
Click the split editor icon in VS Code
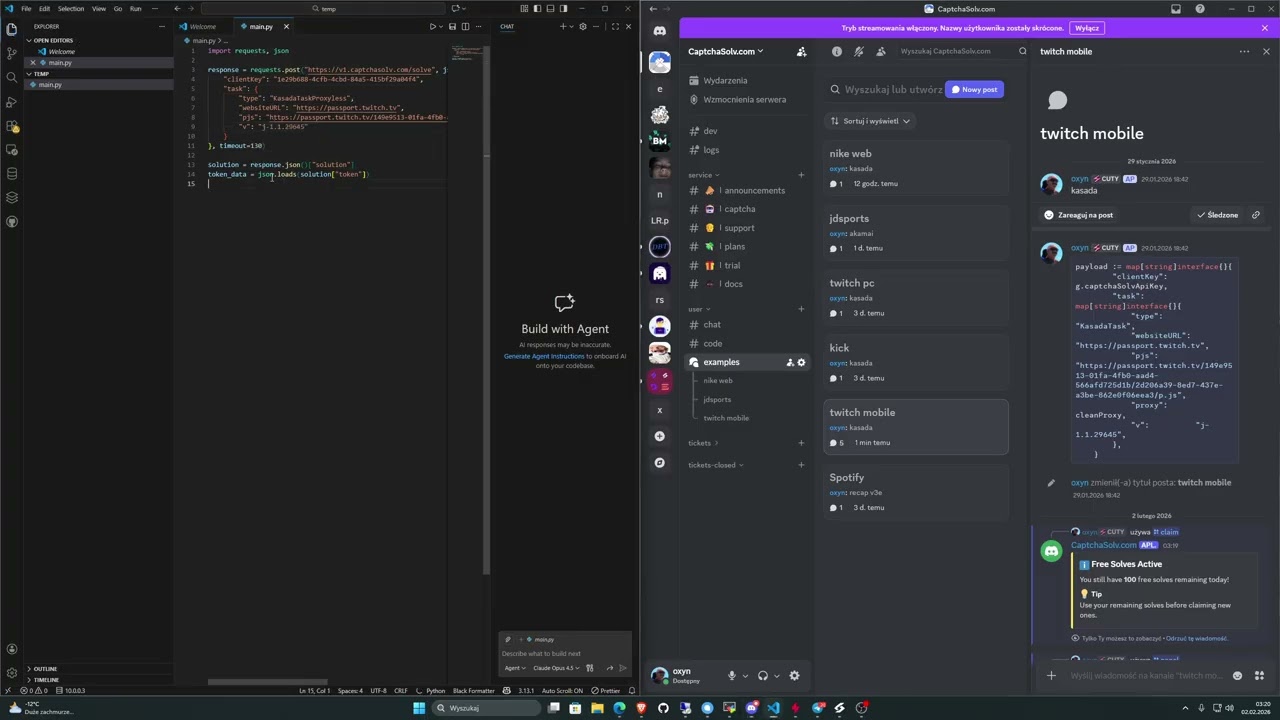pyautogui.click(x=465, y=26)
